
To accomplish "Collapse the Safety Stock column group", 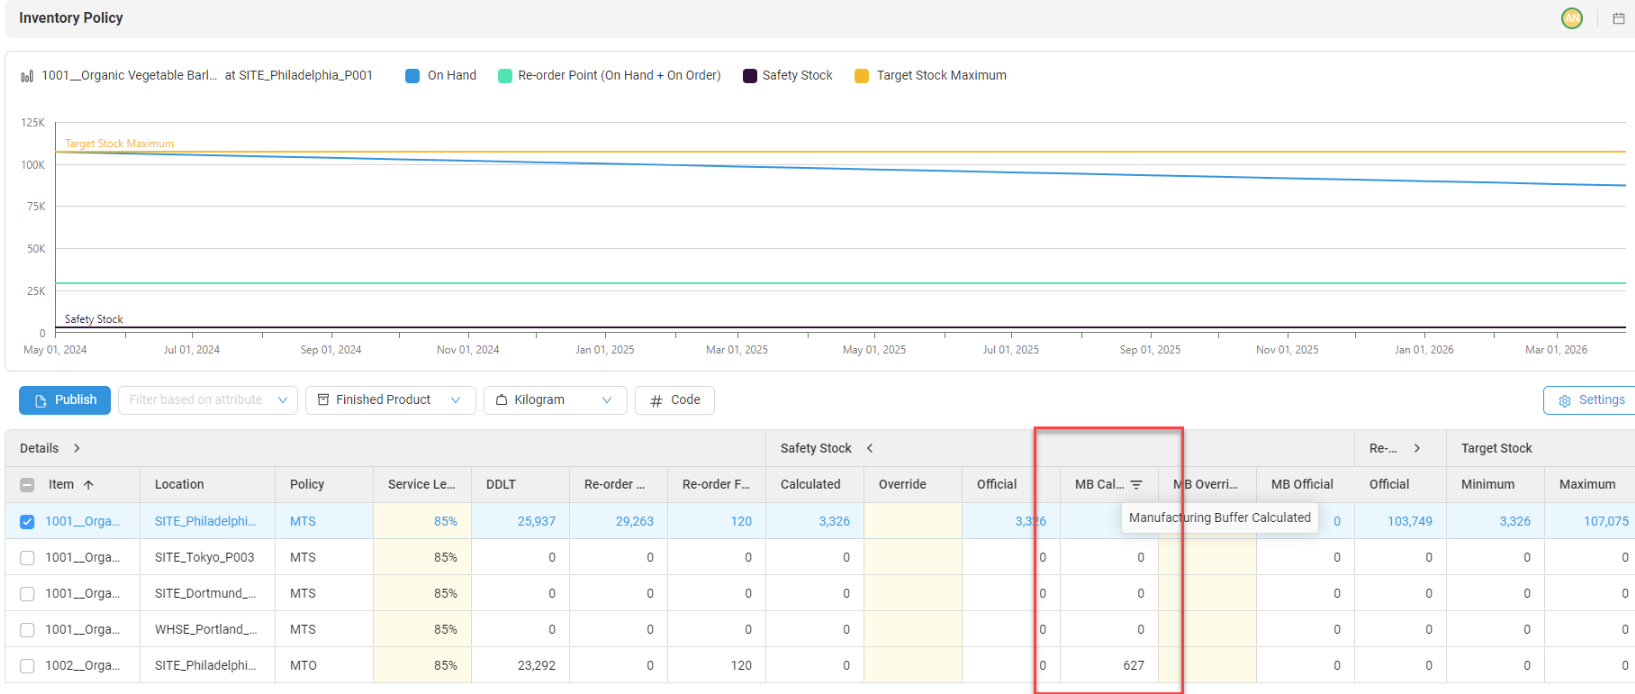I will [870, 448].
